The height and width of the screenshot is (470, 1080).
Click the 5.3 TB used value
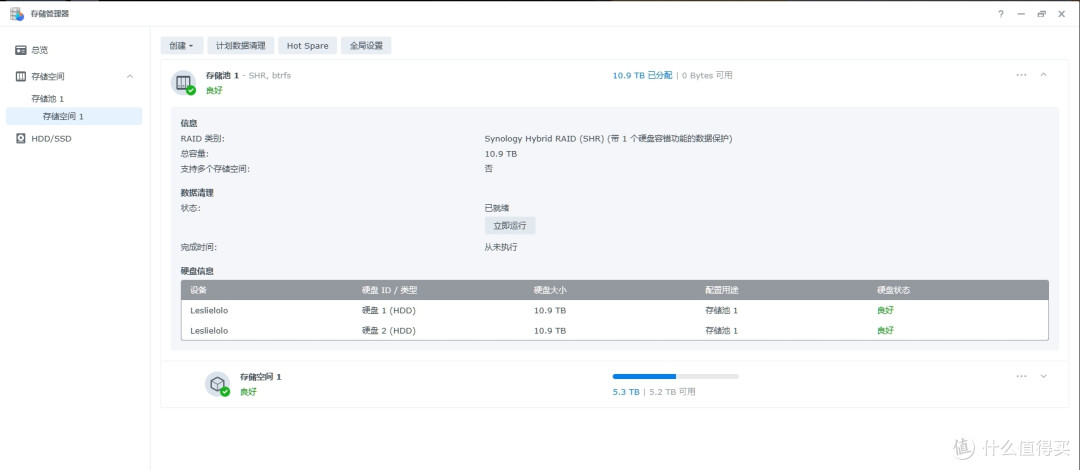pyautogui.click(x=626, y=392)
